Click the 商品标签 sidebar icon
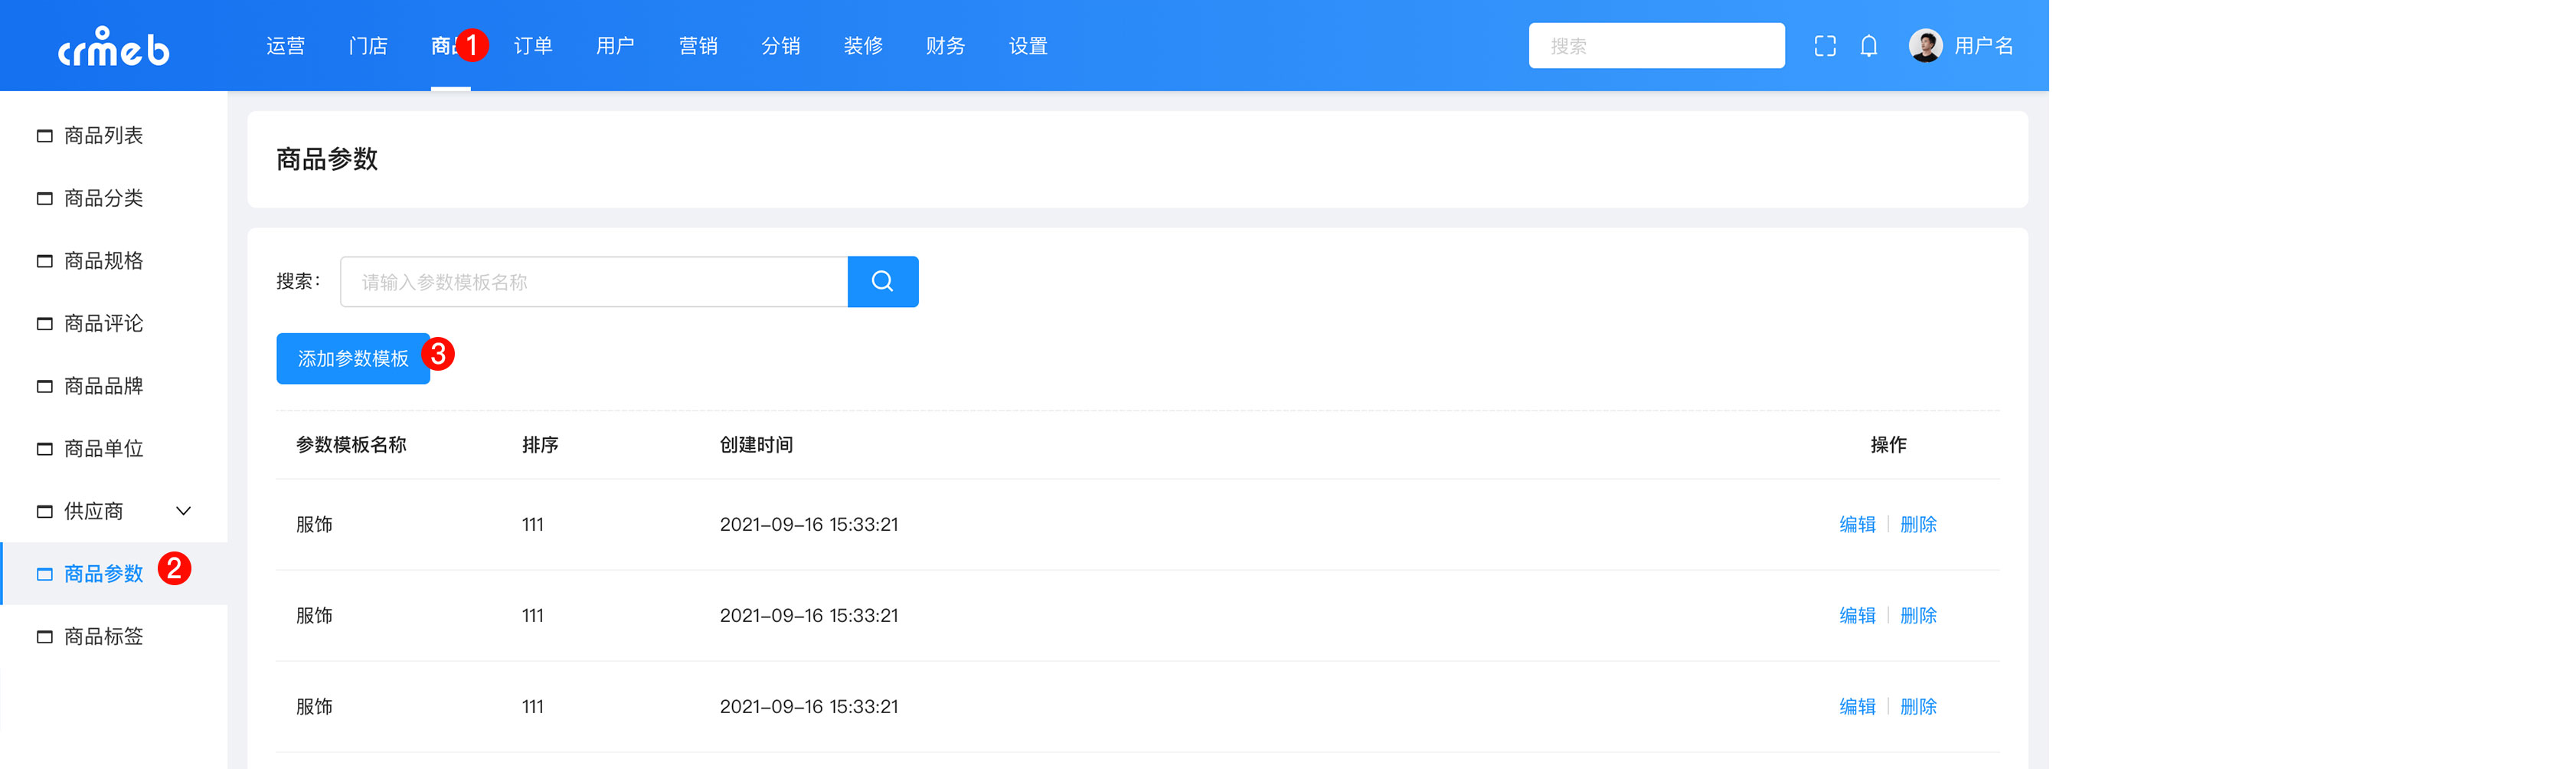This screenshot has width=2576, height=769. coord(45,637)
